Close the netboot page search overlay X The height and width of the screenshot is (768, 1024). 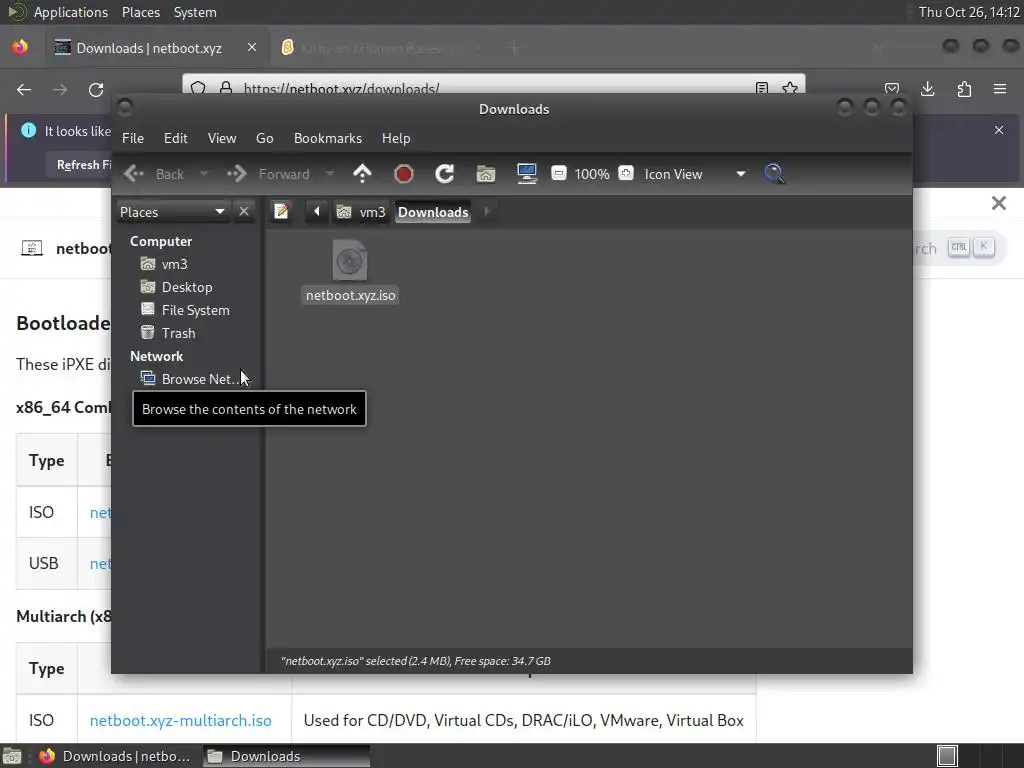(x=999, y=203)
